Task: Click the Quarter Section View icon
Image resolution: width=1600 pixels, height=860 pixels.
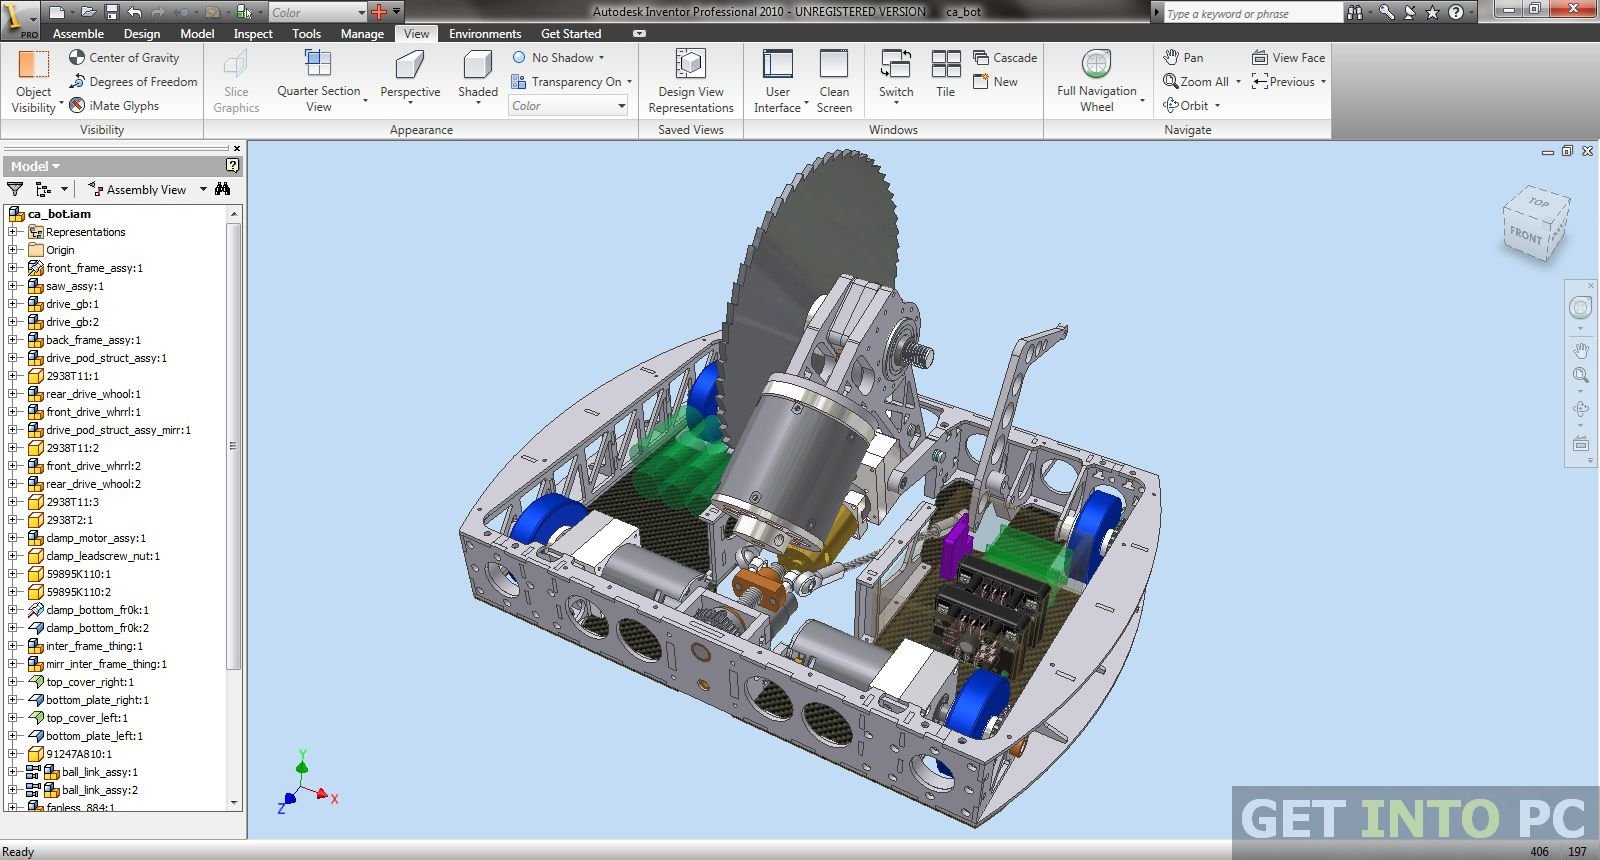Action: coord(318,65)
